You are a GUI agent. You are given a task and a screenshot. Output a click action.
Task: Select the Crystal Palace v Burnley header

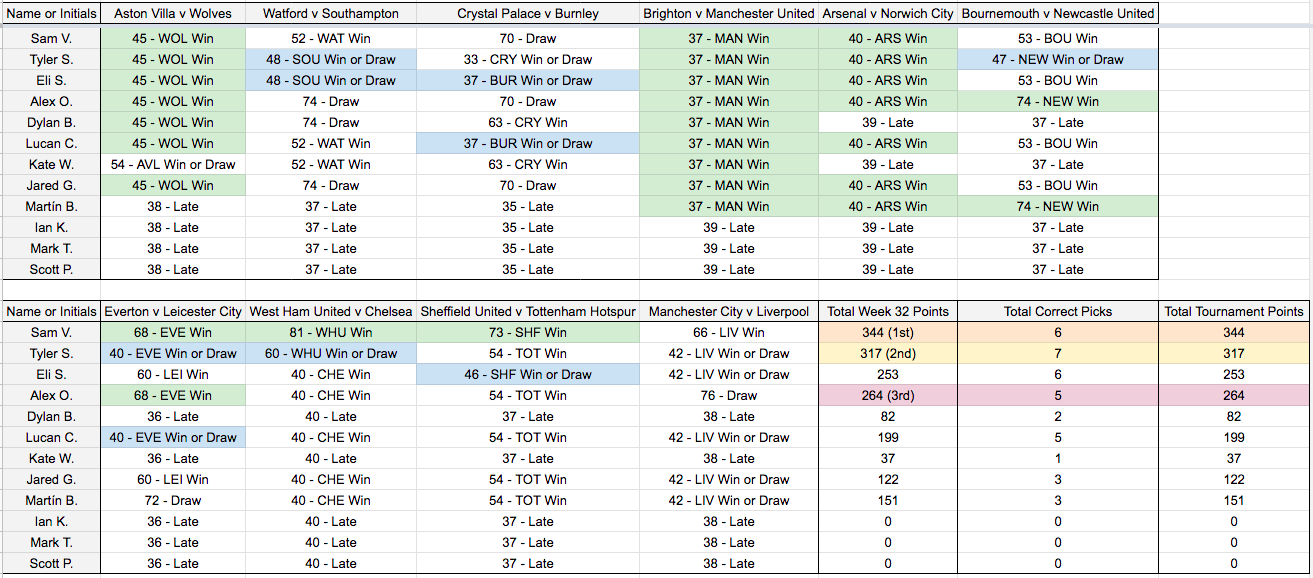527,14
